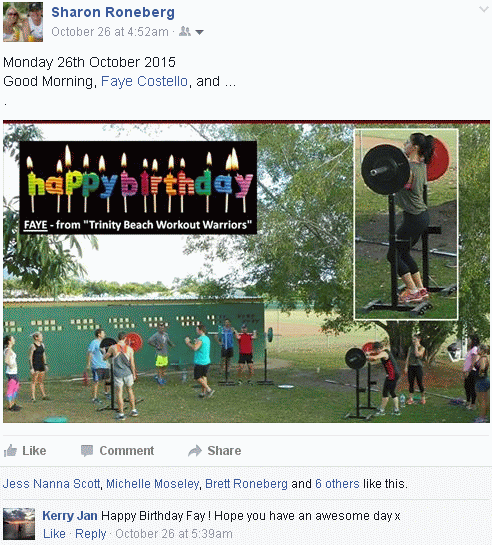The width and height of the screenshot is (492, 545).
Task: Click the Share button label
Action: [x=224, y=451]
